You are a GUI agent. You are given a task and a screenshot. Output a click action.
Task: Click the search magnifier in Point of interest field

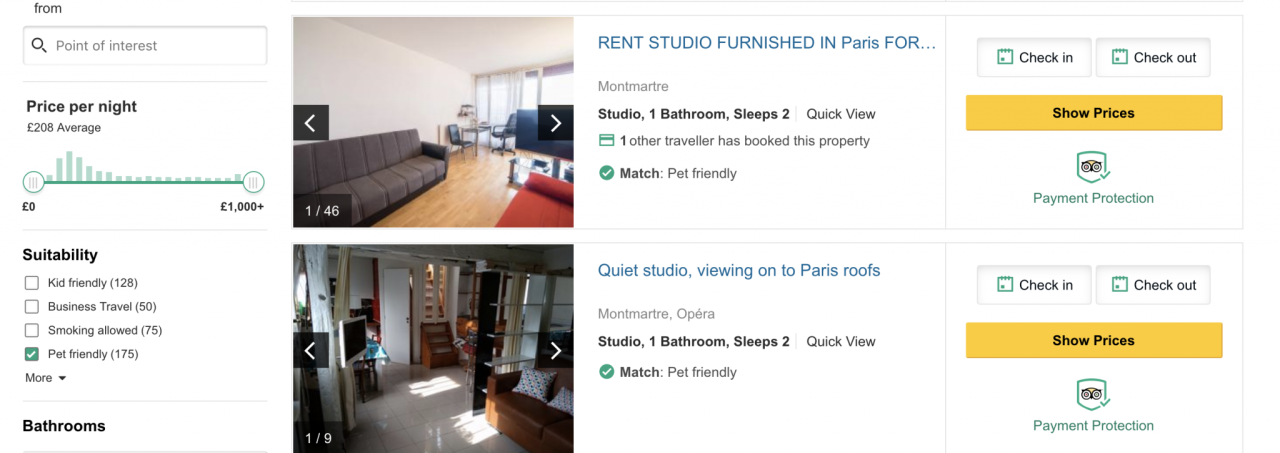40,45
